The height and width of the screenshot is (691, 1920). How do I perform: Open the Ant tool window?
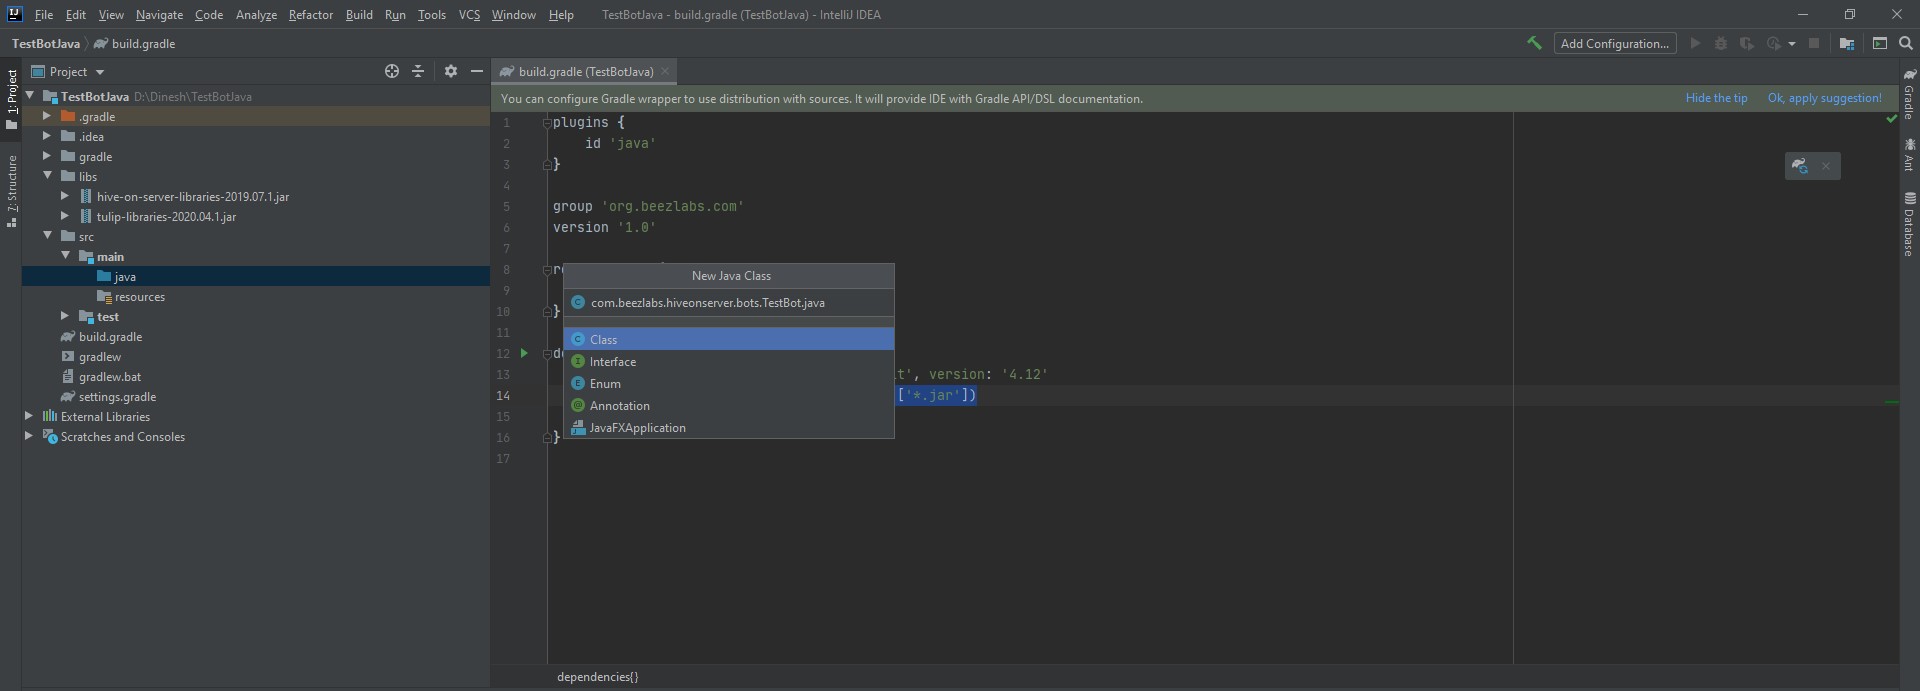coord(1909,155)
